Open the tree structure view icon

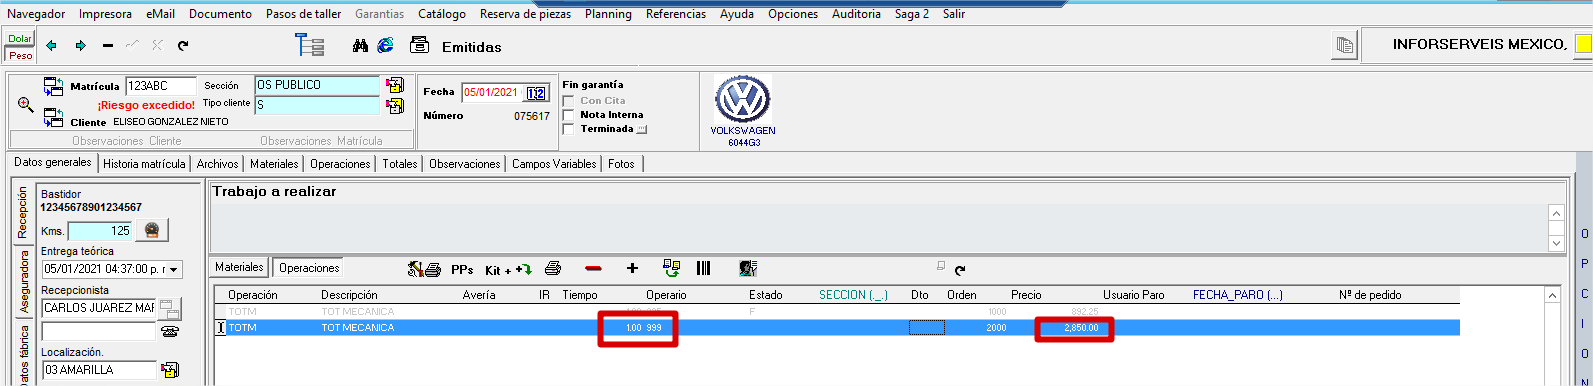pyautogui.click(x=310, y=46)
